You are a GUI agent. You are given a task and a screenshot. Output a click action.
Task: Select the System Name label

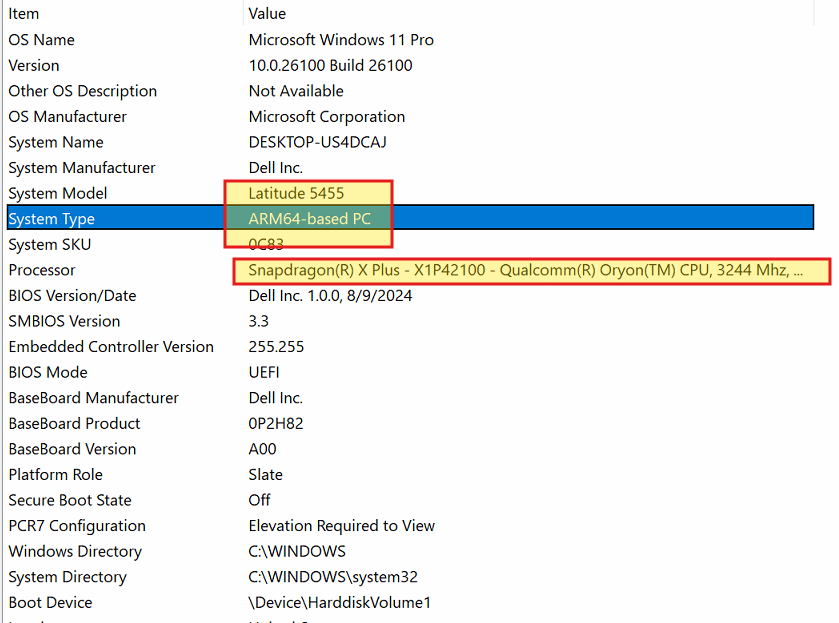[56, 142]
